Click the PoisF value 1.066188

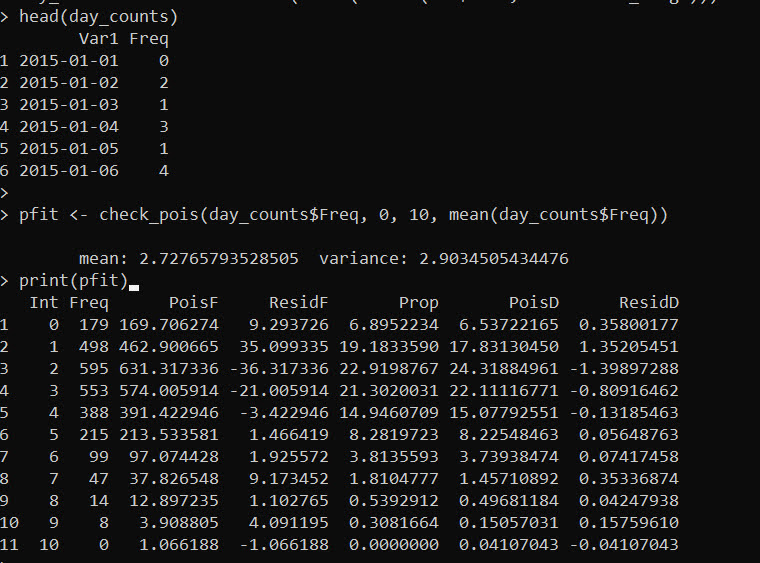[179, 545]
